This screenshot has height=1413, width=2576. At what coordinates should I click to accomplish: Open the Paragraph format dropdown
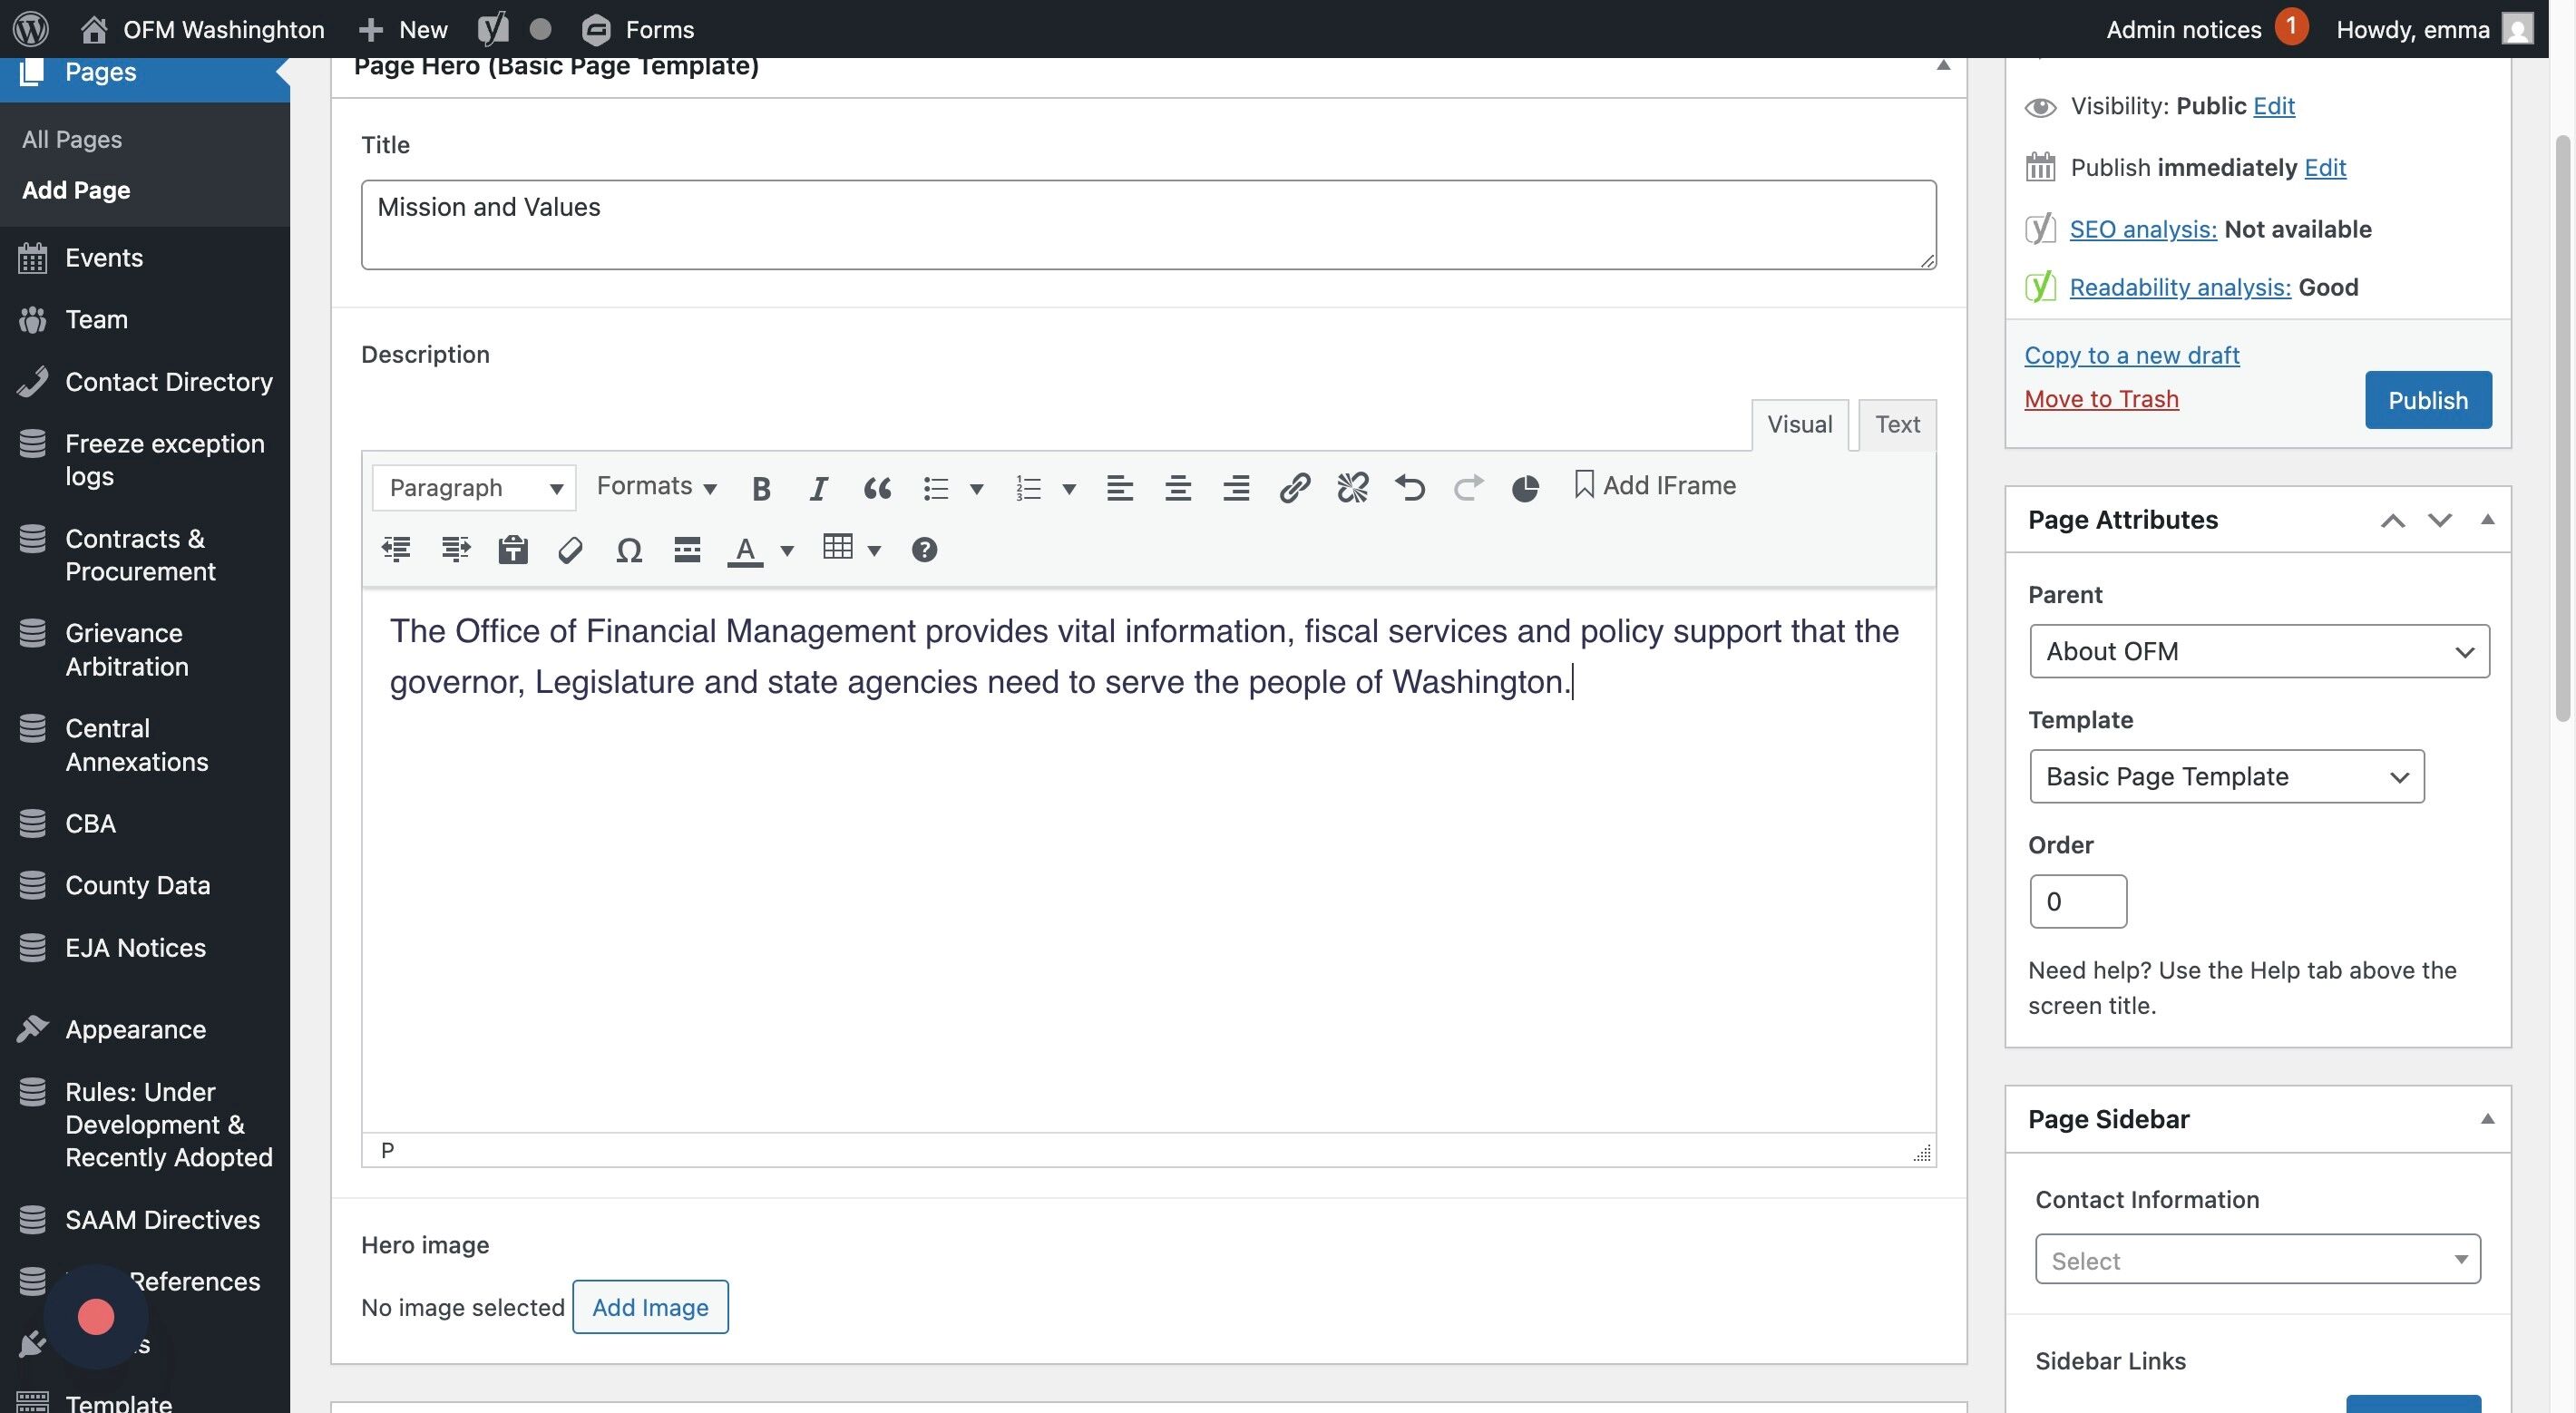[474, 488]
